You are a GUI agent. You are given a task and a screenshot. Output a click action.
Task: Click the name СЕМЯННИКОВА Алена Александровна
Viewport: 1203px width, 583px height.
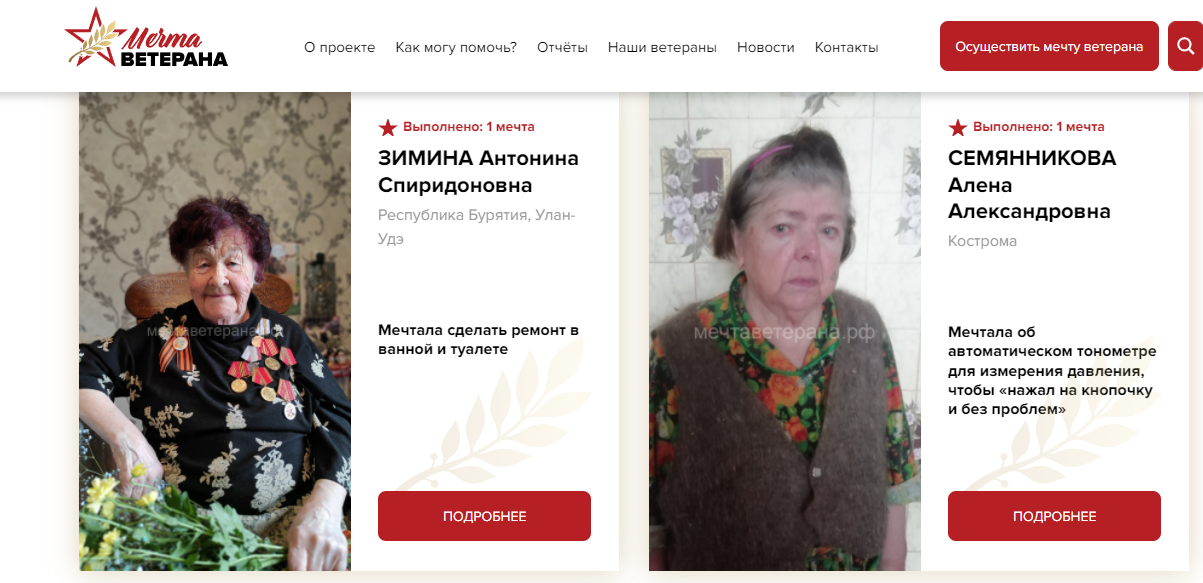[1032, 185]
